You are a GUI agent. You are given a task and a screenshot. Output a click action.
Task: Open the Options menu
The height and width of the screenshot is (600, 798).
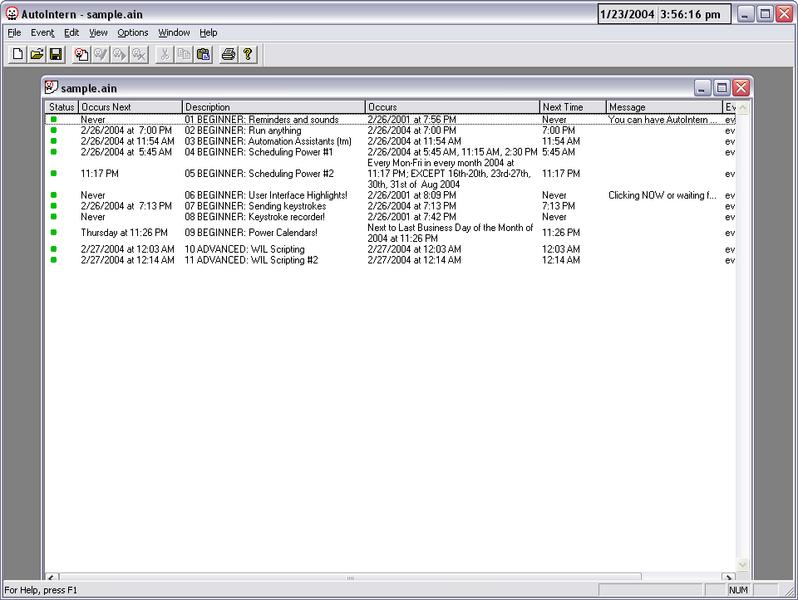tap(133, 33)
